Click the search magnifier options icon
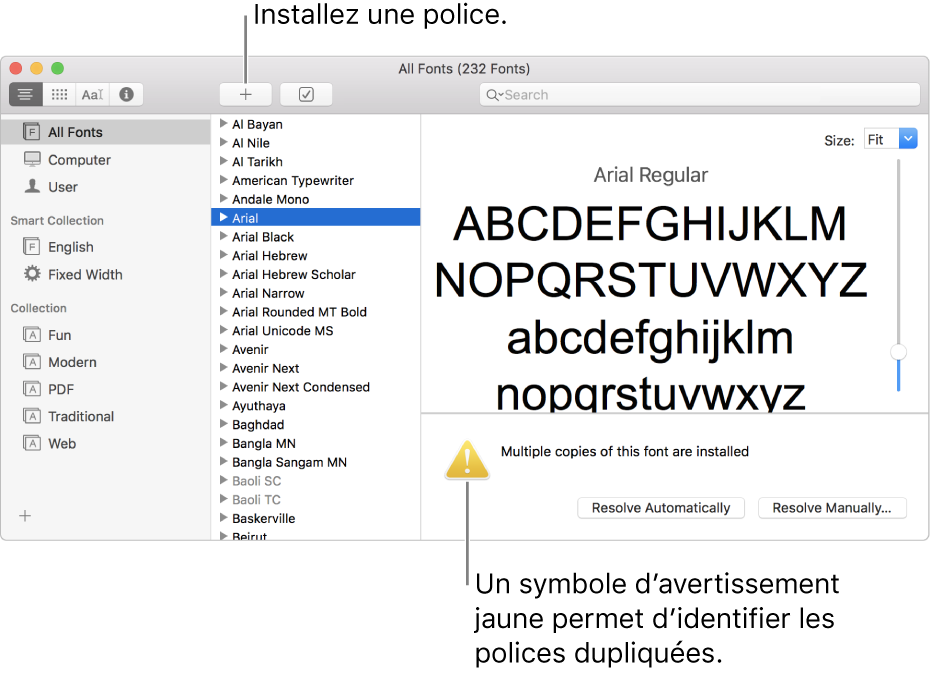The height and width of the screenshot is (676, 934). point(494,95)
